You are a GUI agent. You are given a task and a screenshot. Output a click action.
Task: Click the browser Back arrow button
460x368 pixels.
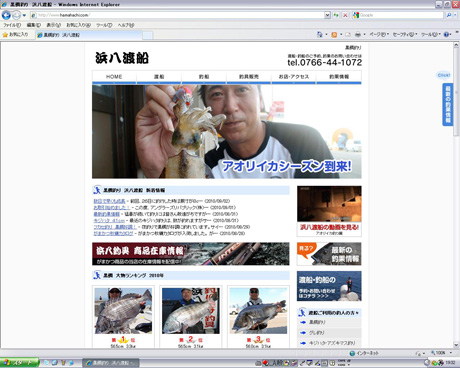(x=6, y=15)
